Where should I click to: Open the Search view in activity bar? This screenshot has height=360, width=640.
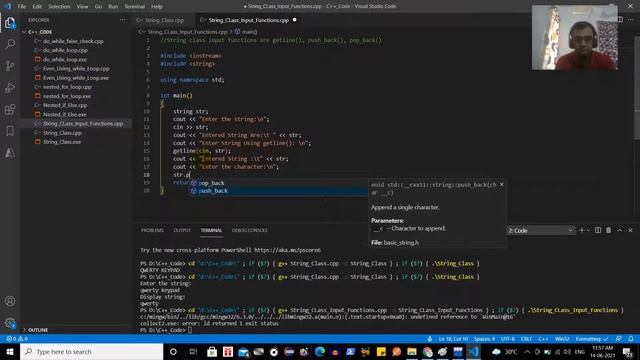pyautogui.click(x=10, y=44)
